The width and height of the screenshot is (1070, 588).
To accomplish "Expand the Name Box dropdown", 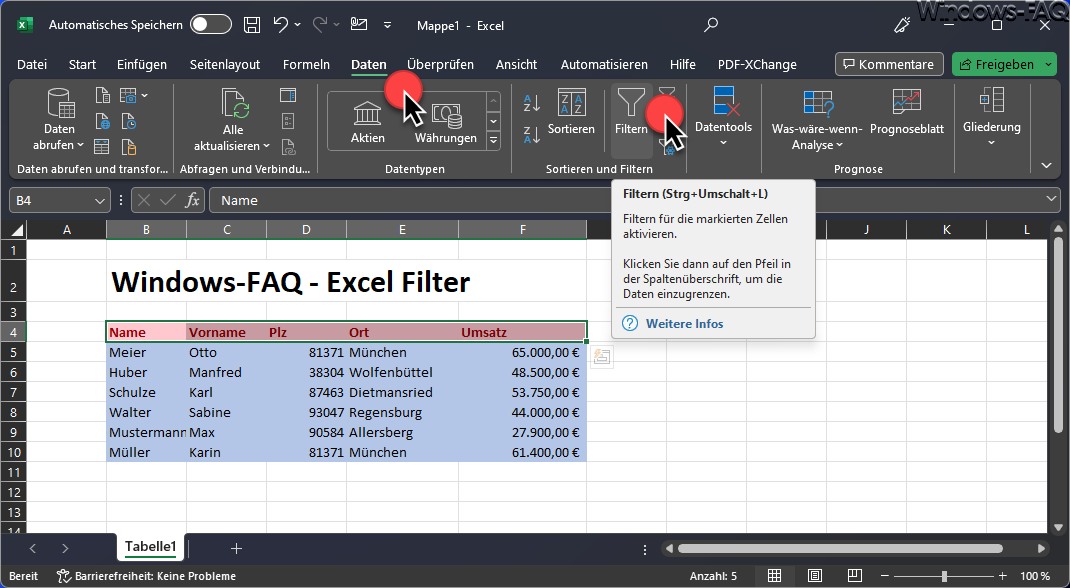I will point(100,201).
